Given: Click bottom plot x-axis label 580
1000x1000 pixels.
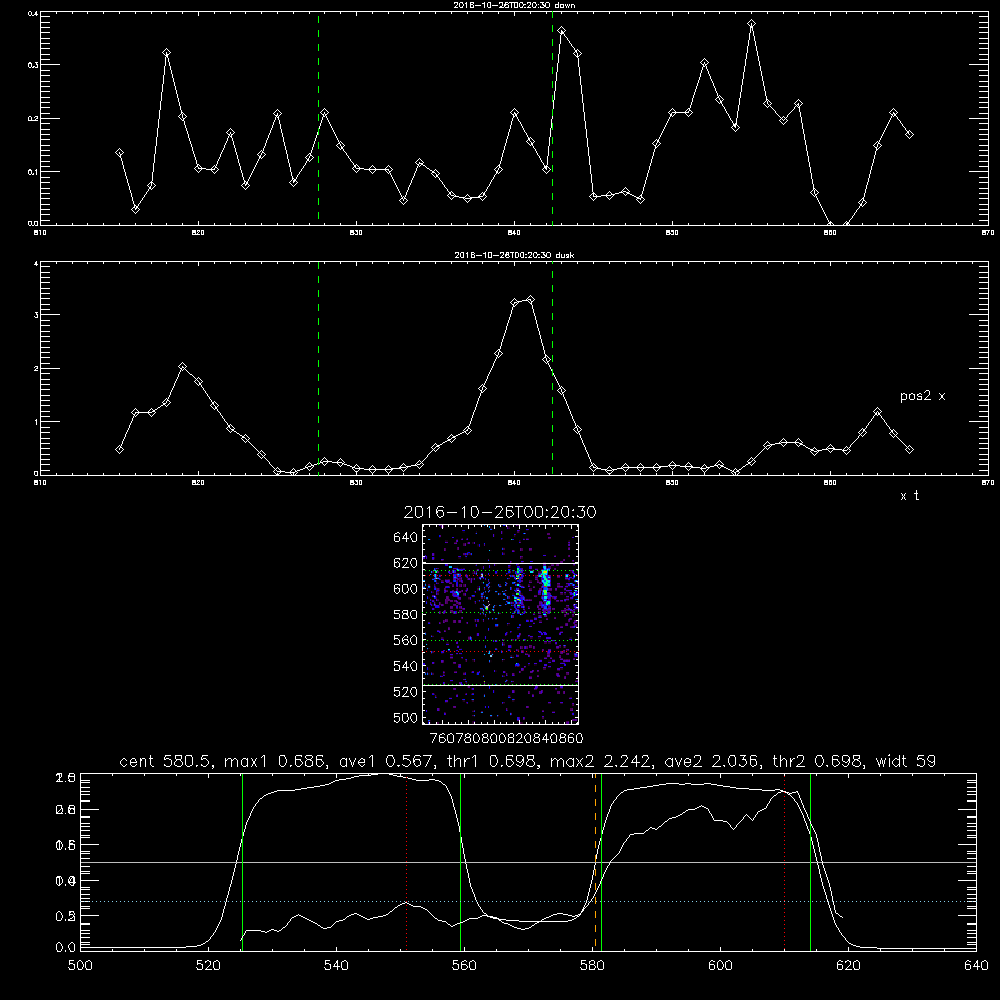Looking at the screenshot, I should [592, 966].
